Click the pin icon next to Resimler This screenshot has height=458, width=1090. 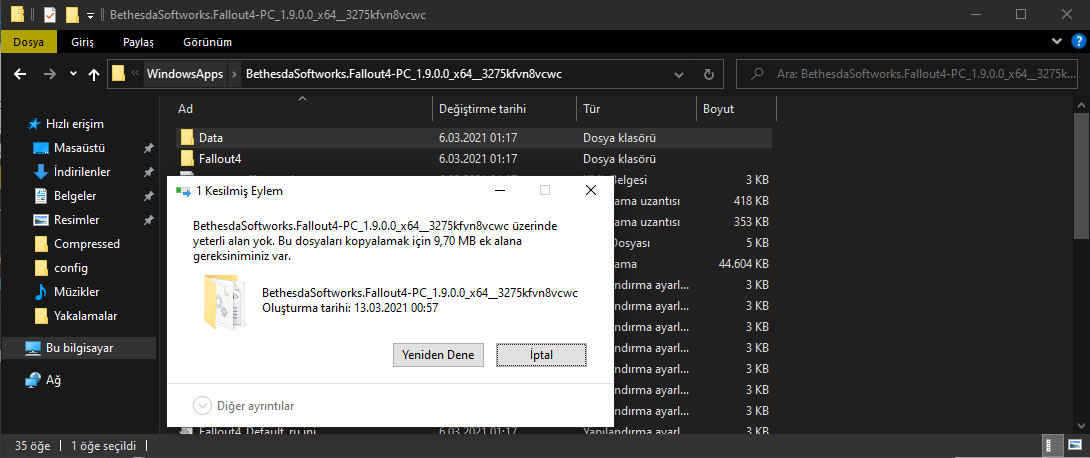click(148, 220)
